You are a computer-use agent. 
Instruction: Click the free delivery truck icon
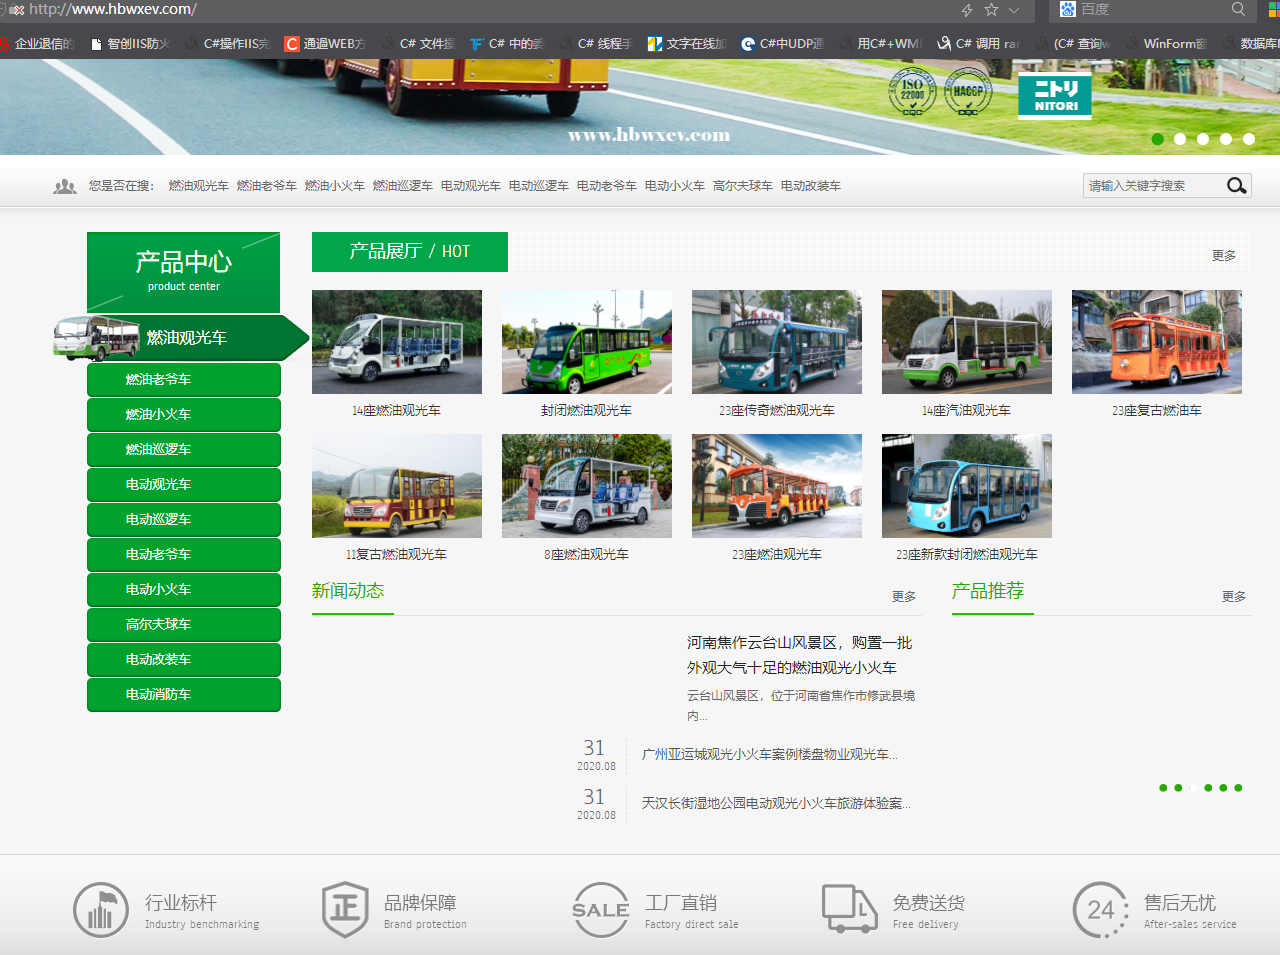(x=849, y=909)
